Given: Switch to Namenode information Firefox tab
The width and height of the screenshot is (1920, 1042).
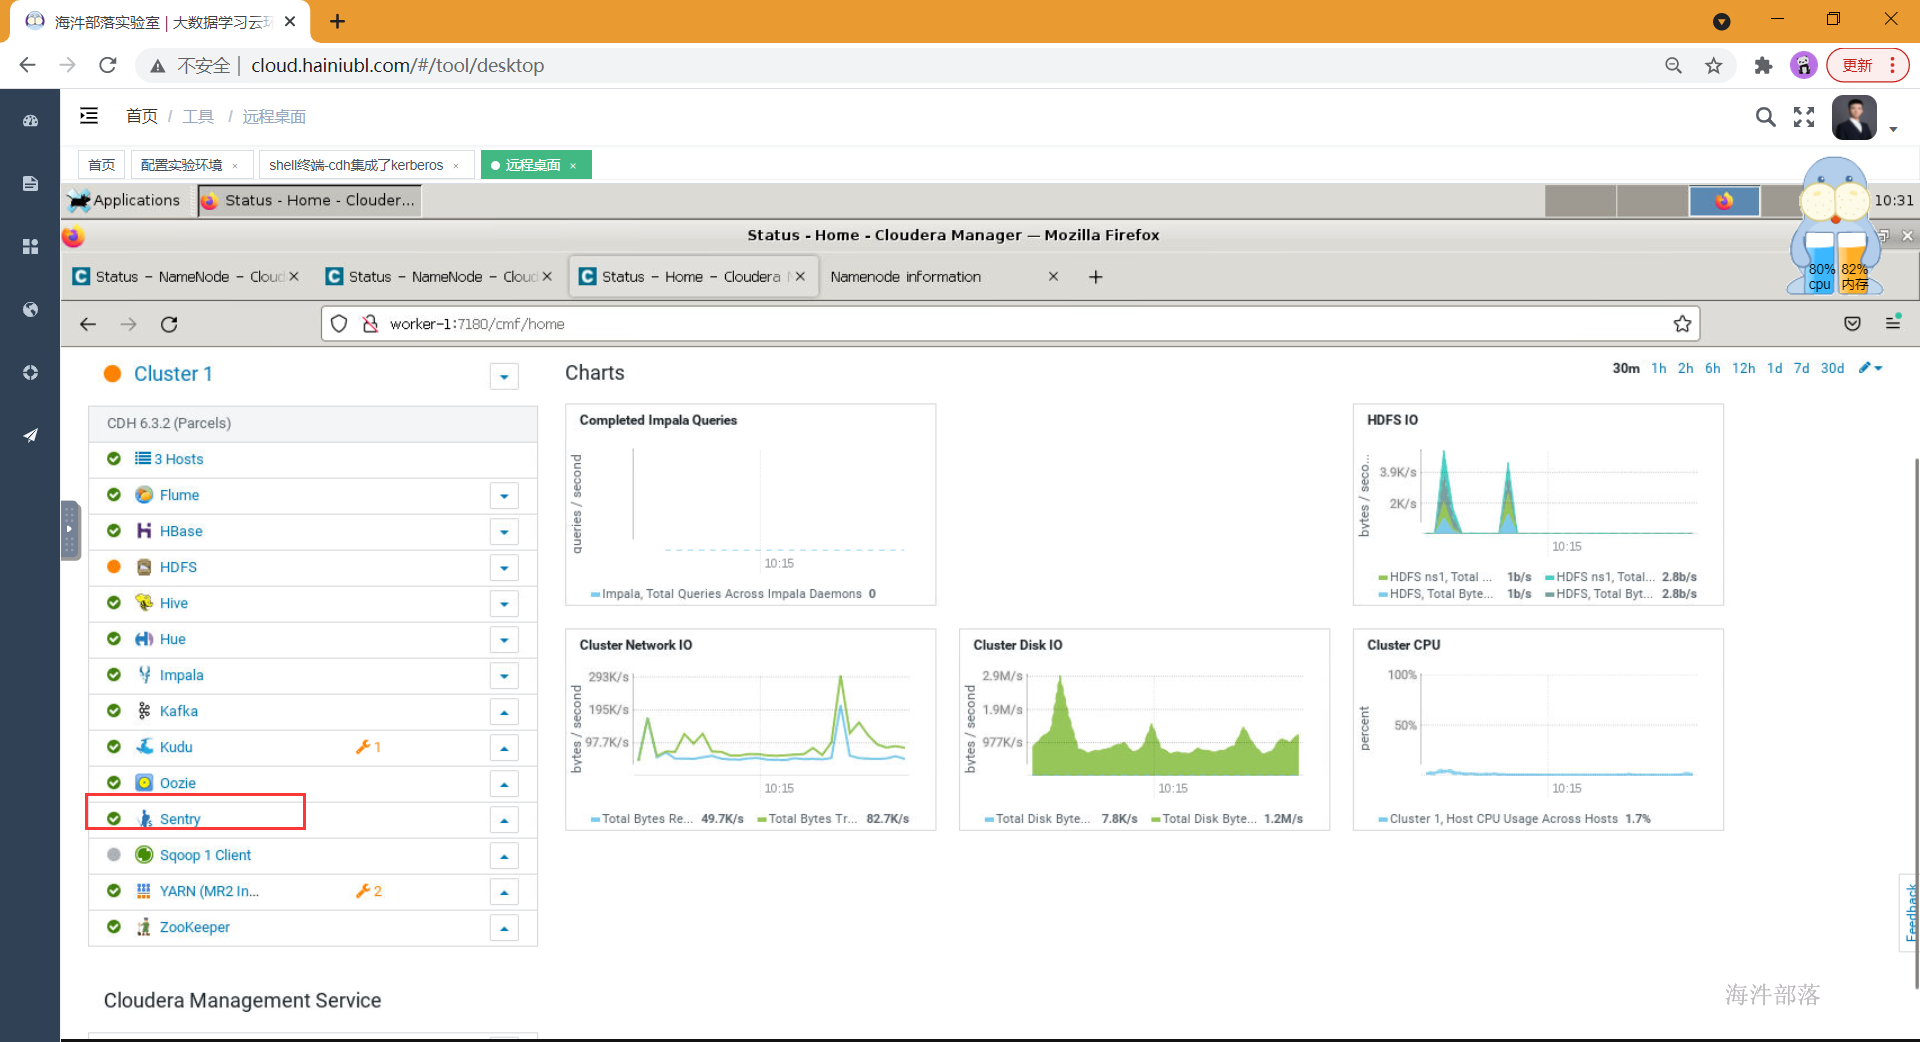Looking at the screenshot, I should pos(943,277).
